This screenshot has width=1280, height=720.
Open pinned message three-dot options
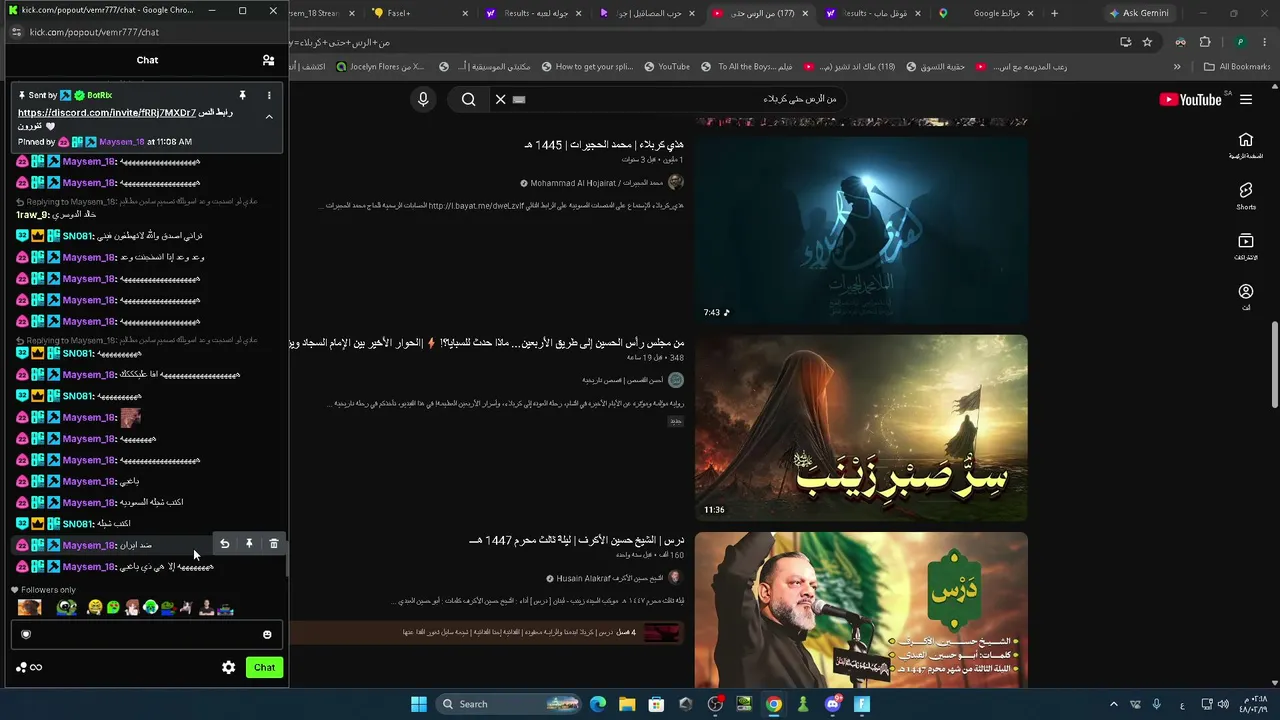click(269, 95)
